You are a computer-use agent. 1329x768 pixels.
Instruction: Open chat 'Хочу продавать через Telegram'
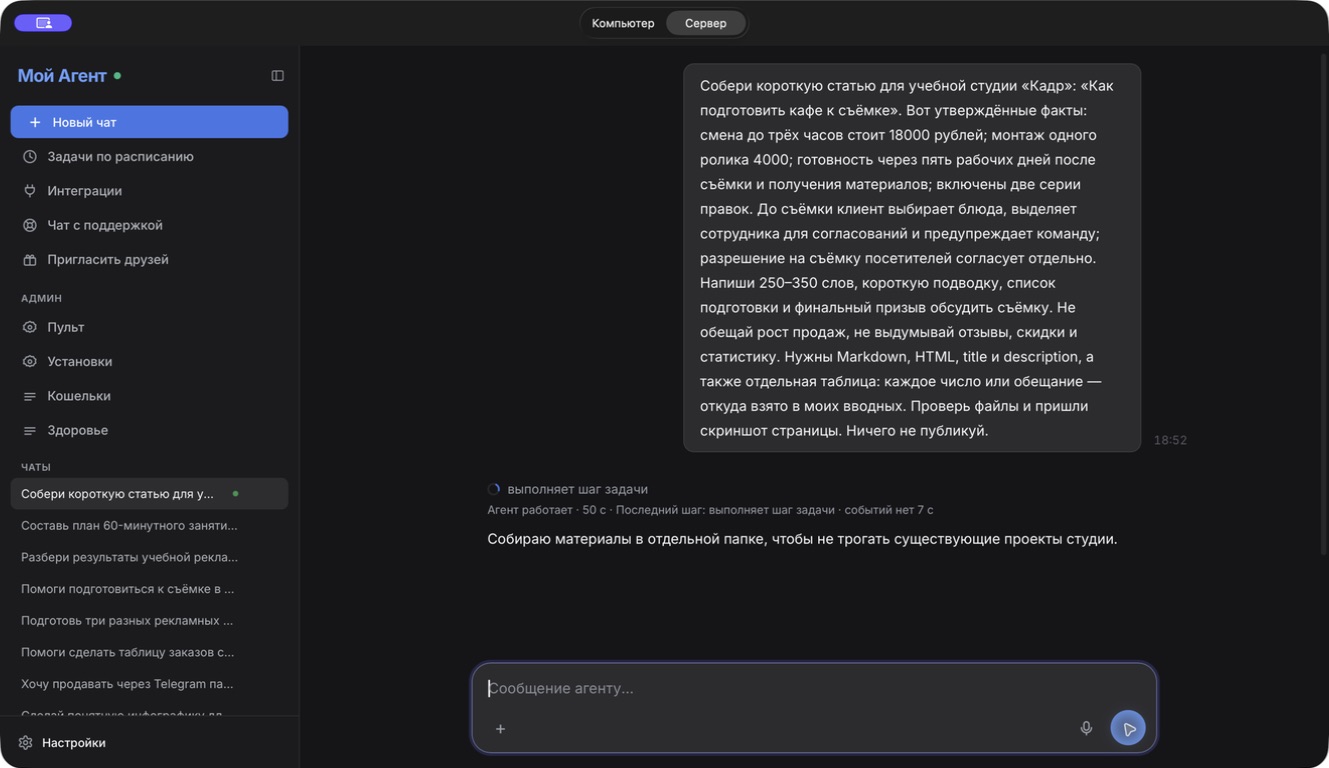[149, 684]
